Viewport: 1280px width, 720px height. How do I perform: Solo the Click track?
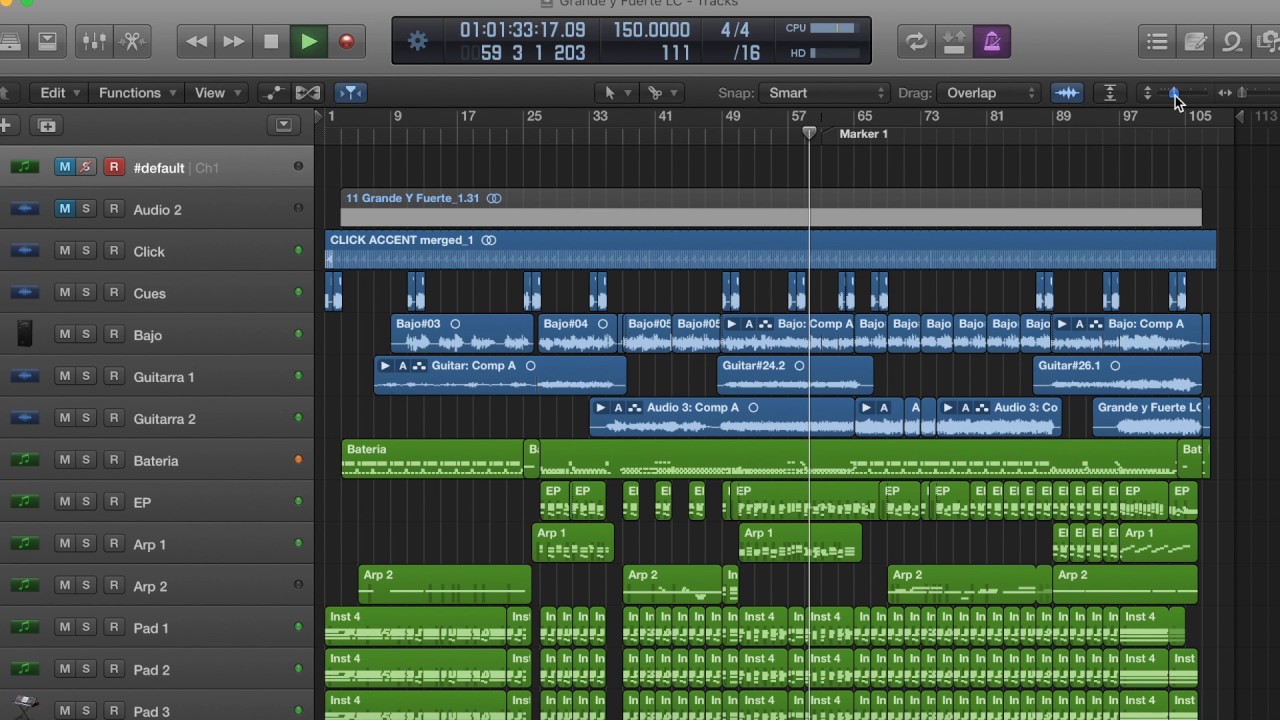point(86,251)
